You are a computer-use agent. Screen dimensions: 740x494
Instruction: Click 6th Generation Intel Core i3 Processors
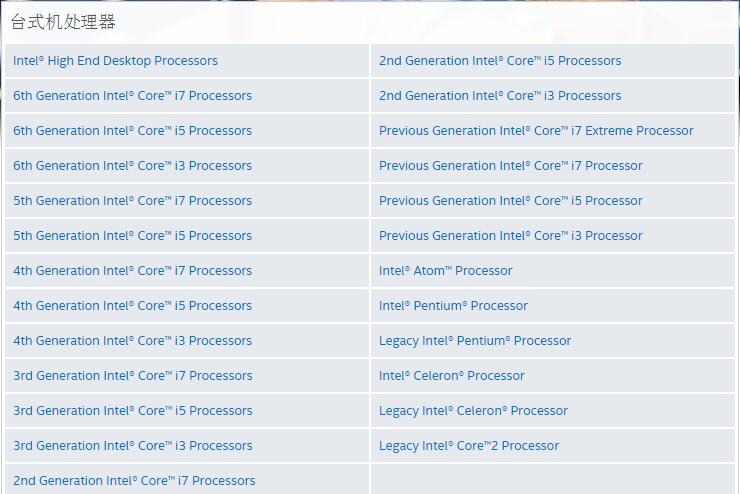click(x=132, y=166)
